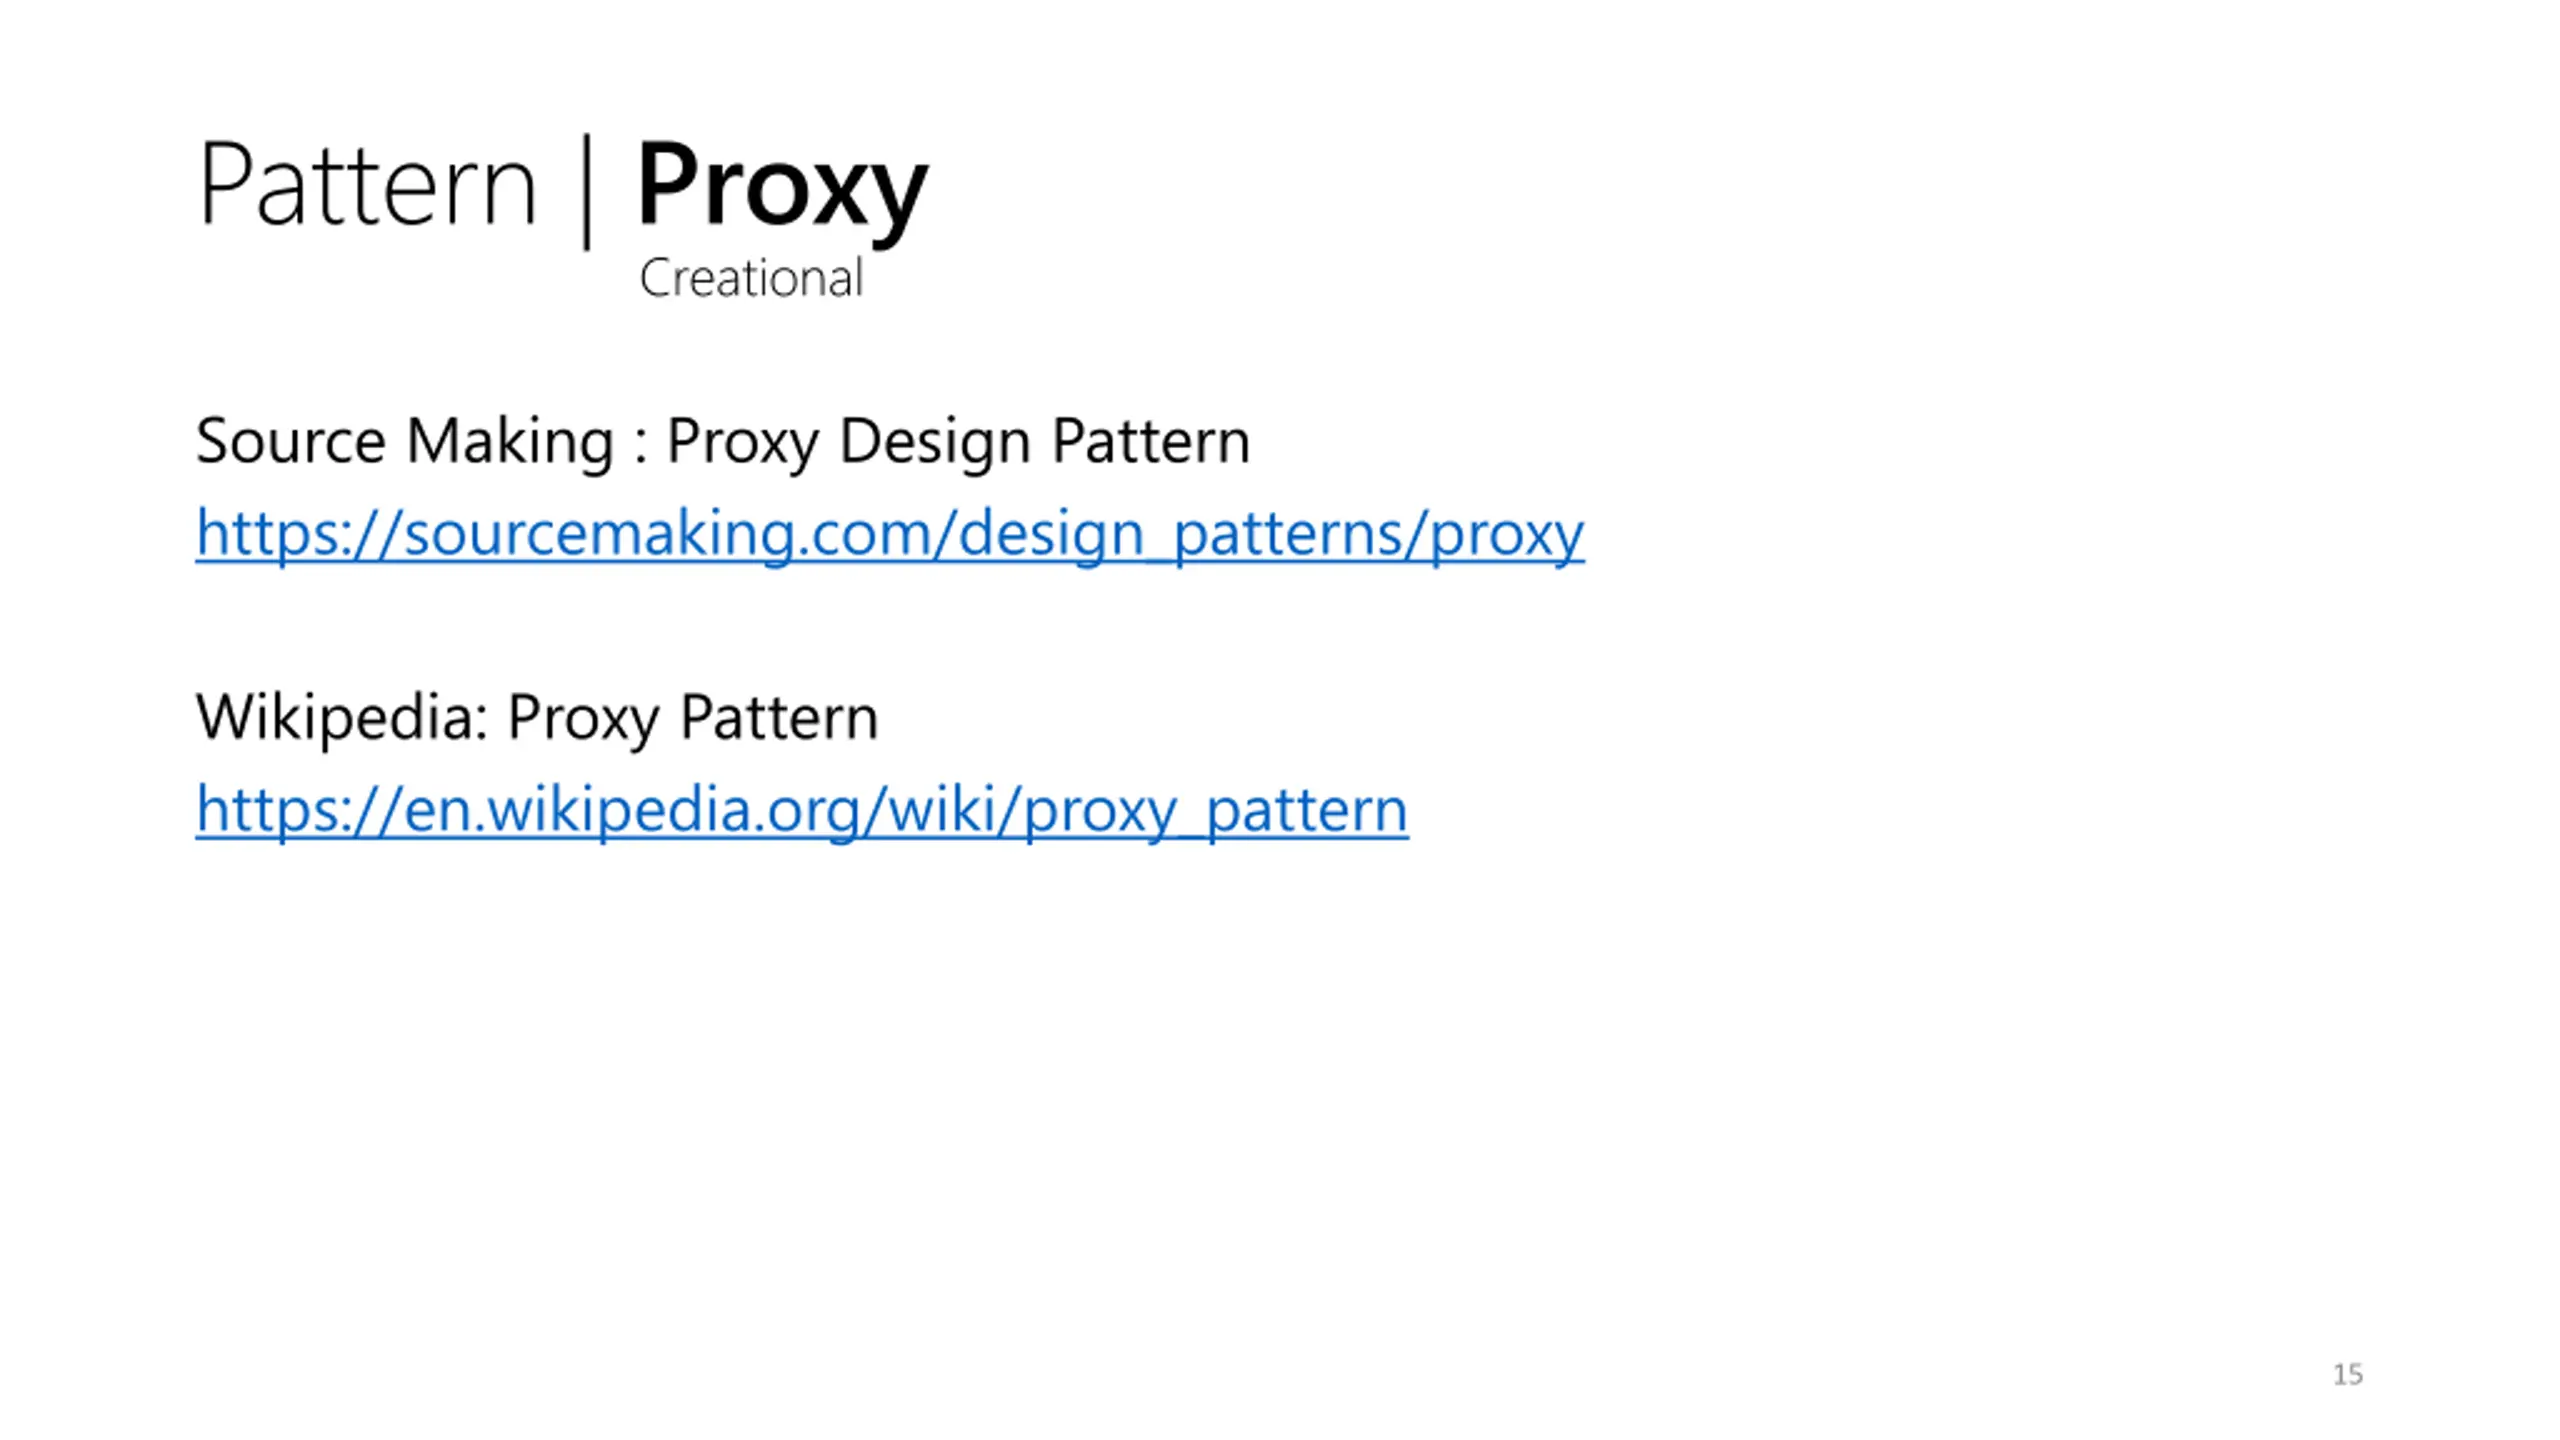Open the sourcemaking.com proxy link
Image resolution: width=2560 pixels, height=1440 pixels.
[889, 533]
